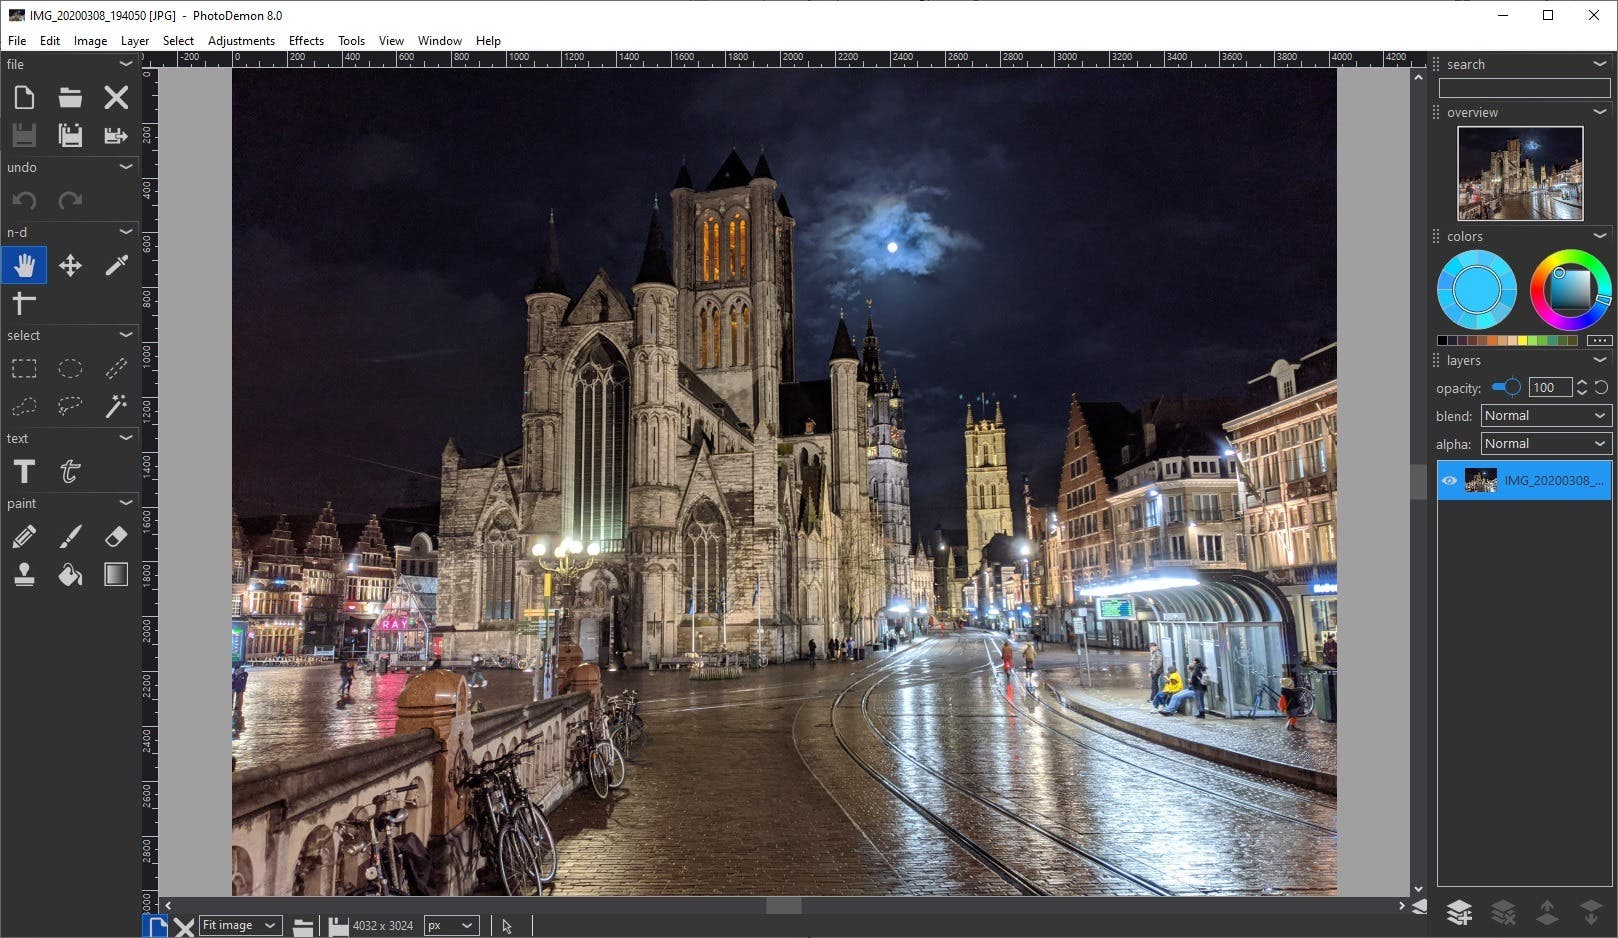
Task: Select the Lasso selection tool
Action: (x=70, y=406)
